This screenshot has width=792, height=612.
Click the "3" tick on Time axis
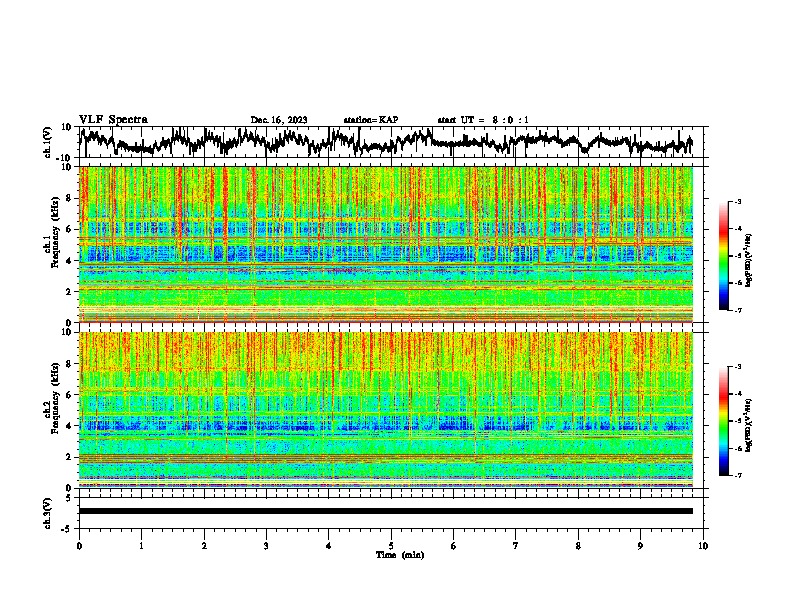(x=266, y=546)
